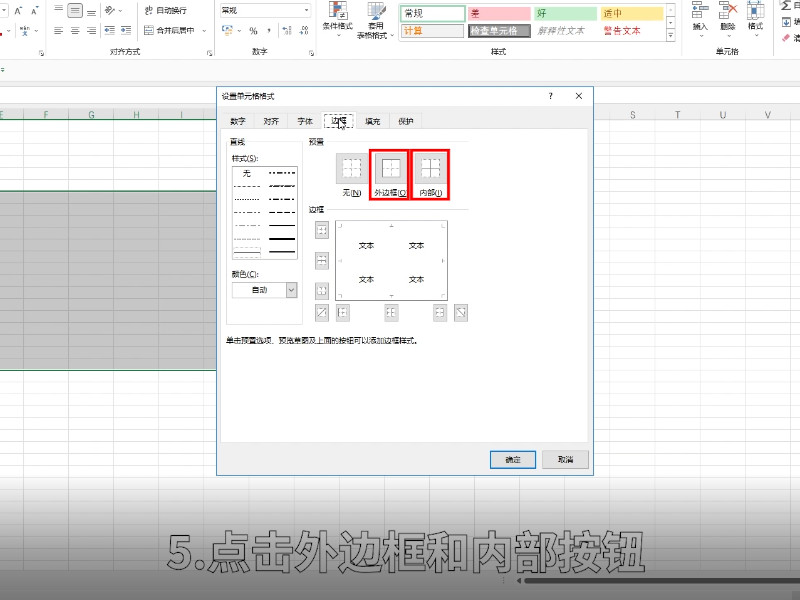Click the middle align icon
The image size is (800, 600).
(x=75, y=10)
